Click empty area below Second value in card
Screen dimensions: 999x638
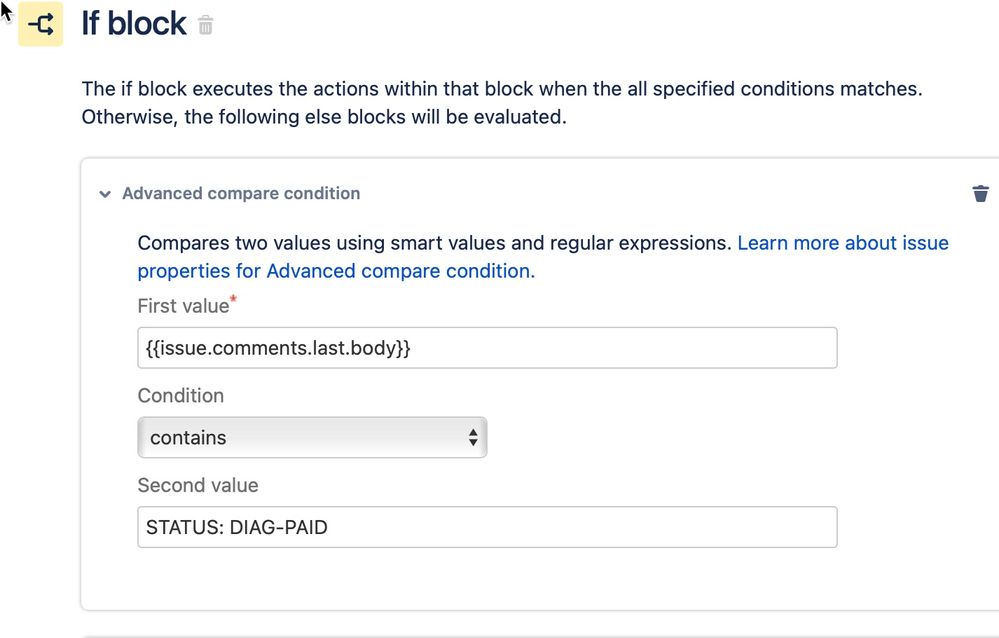(x=487, y=580)
